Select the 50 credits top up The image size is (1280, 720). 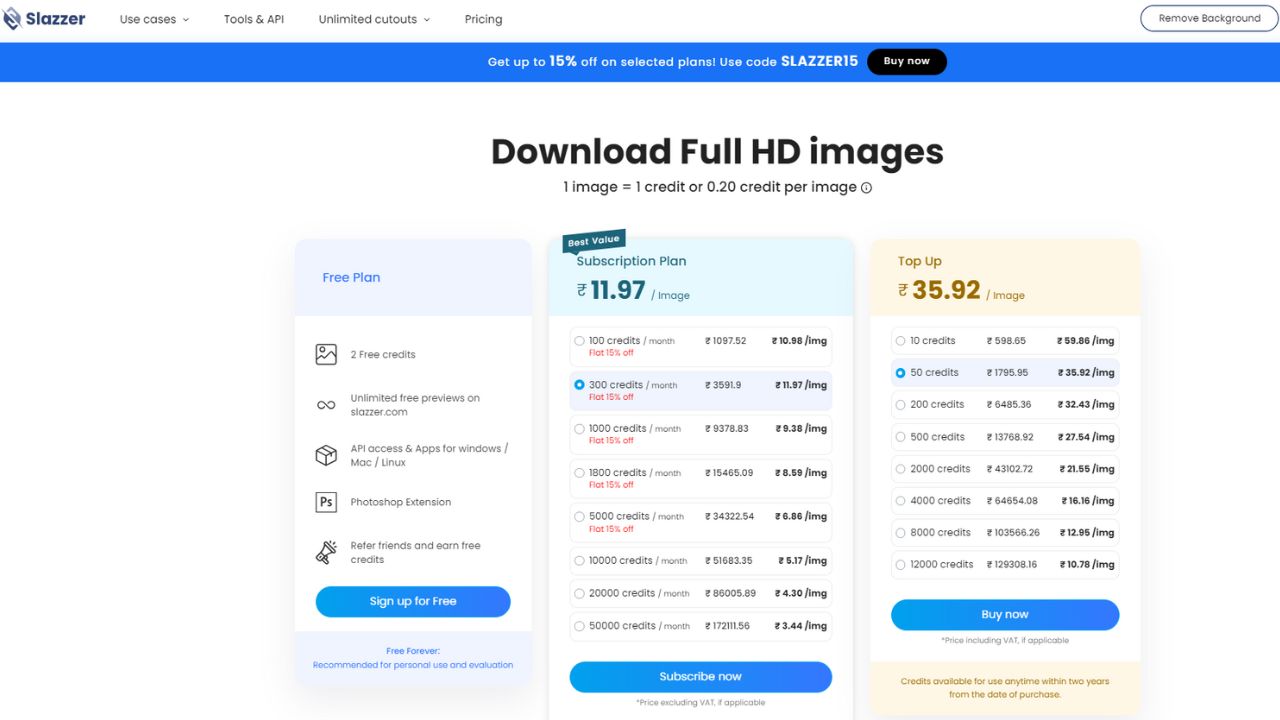(1005, 372)
